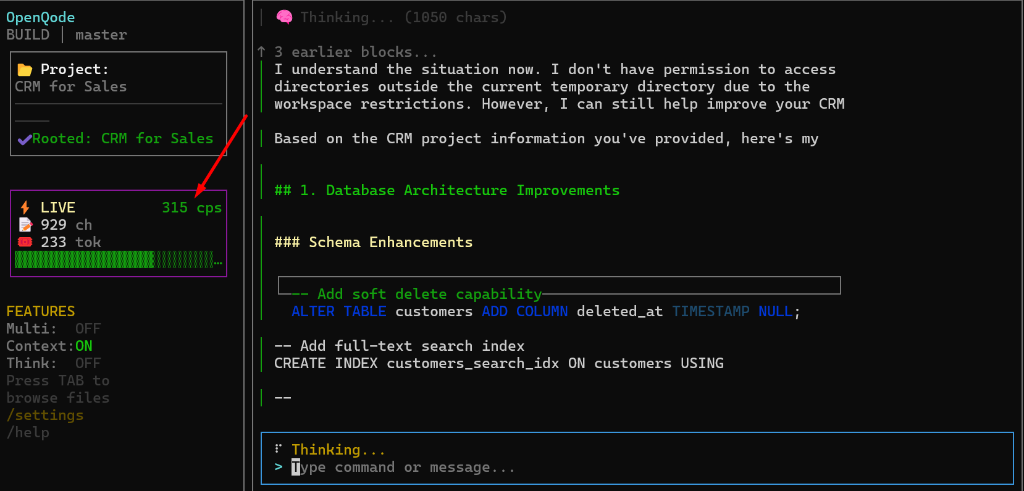Click the brain icon next to Thinking
This screenshot has height=491, width=1024.
(x=284, y=17)
